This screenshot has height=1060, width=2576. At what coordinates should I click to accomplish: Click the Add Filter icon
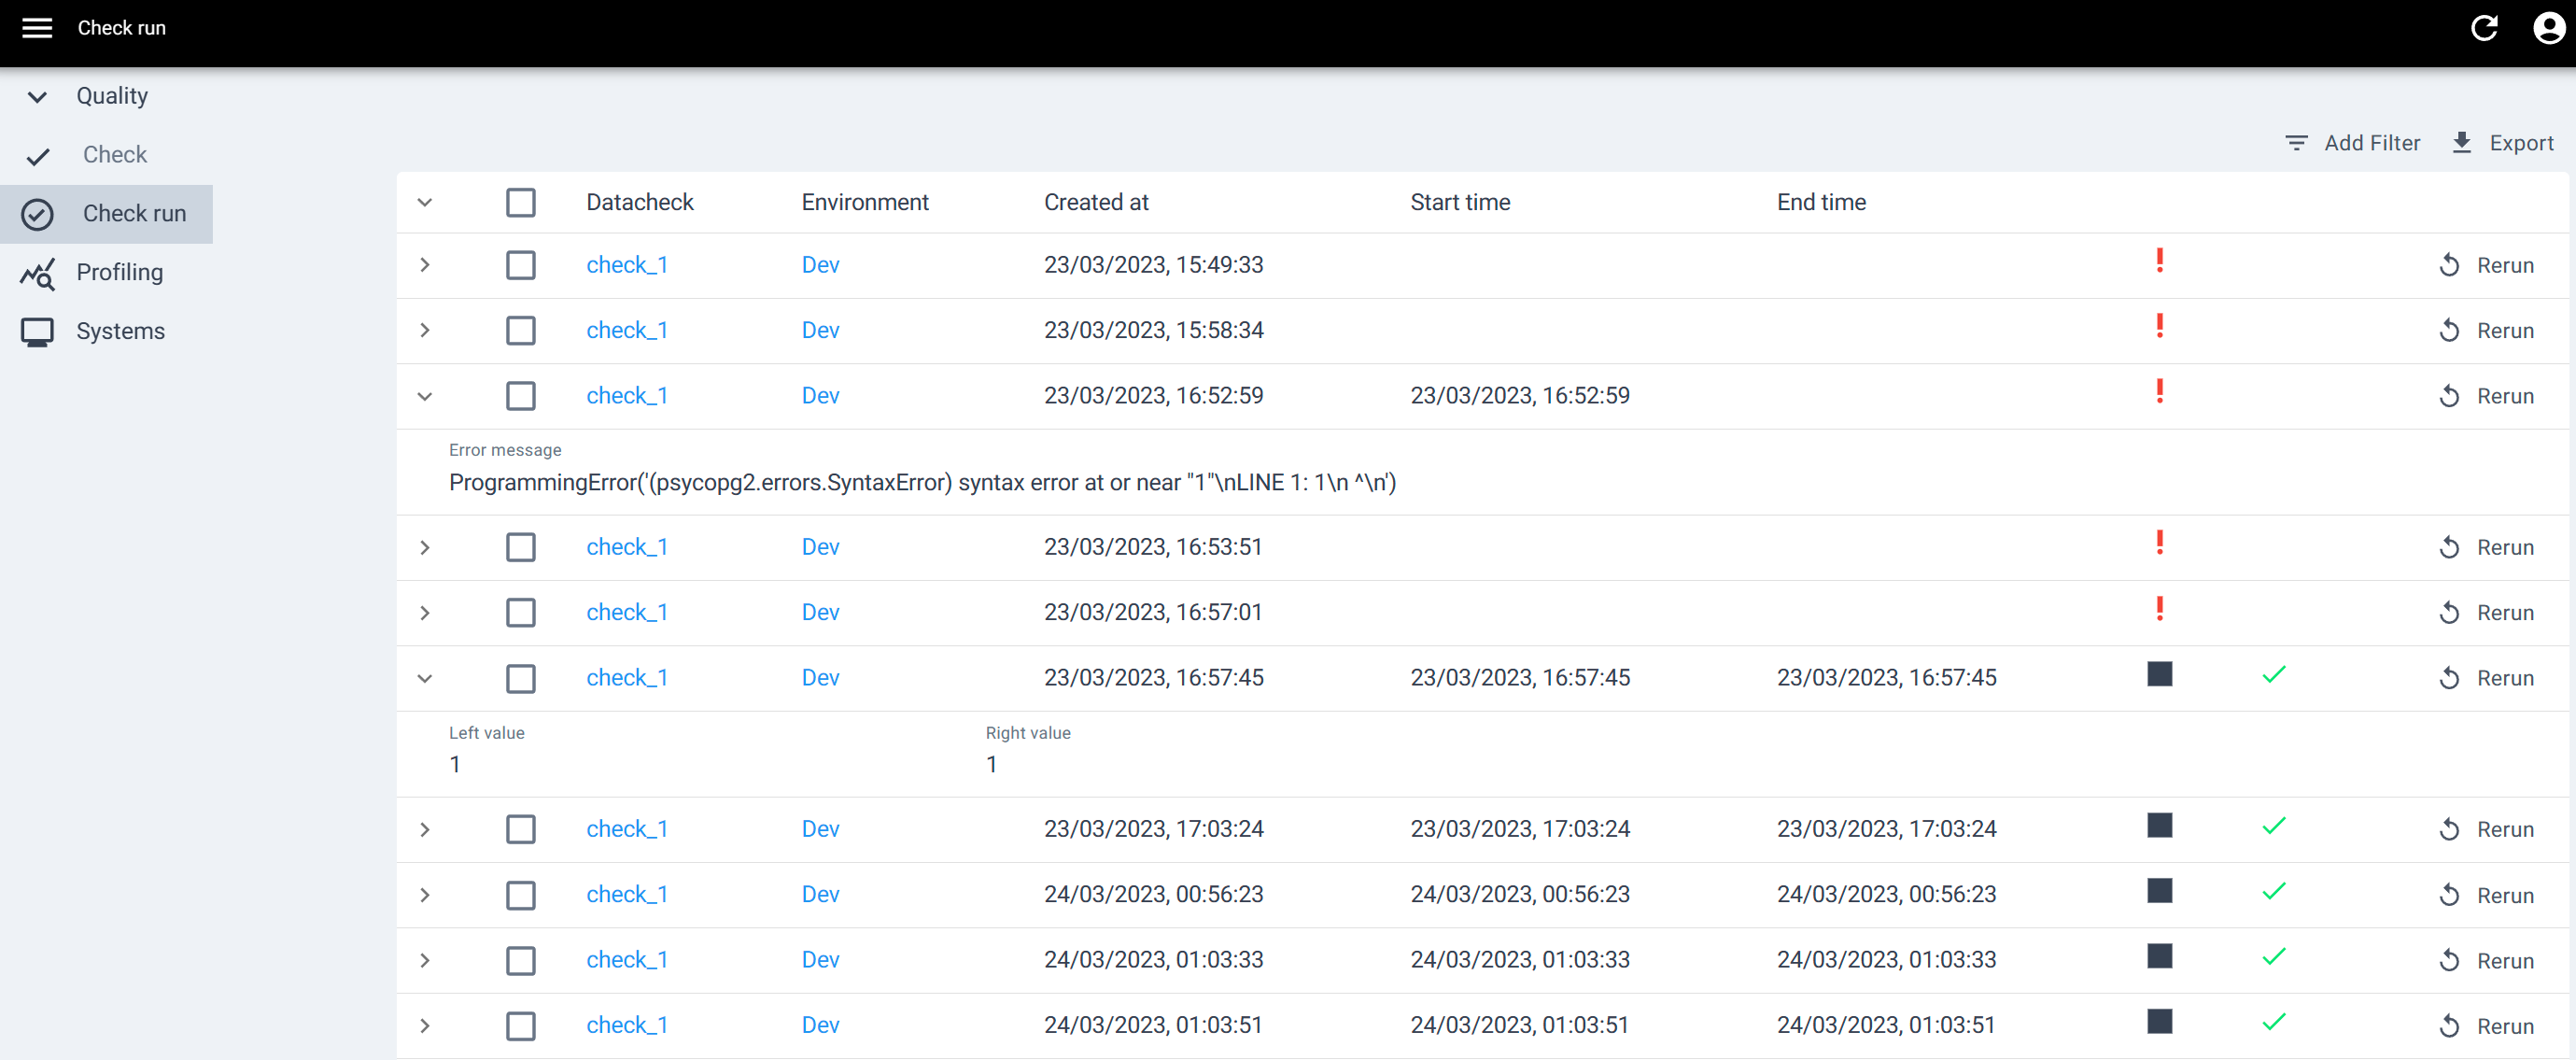(2296, 143)
